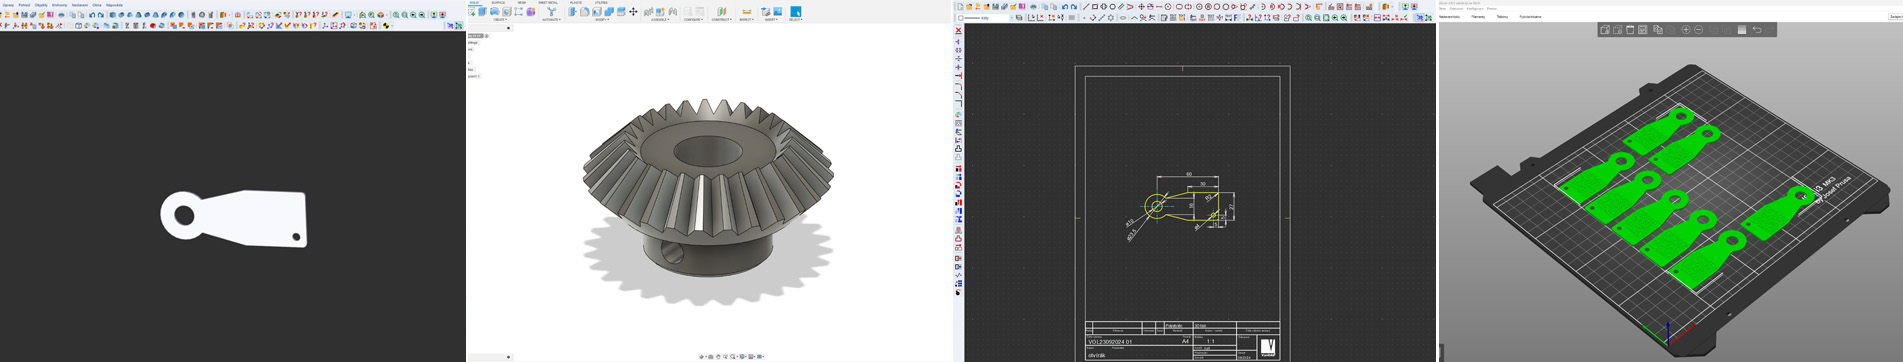
Task: Click the red X icon in the 2D CAD side toolbar
Action: 958,31
